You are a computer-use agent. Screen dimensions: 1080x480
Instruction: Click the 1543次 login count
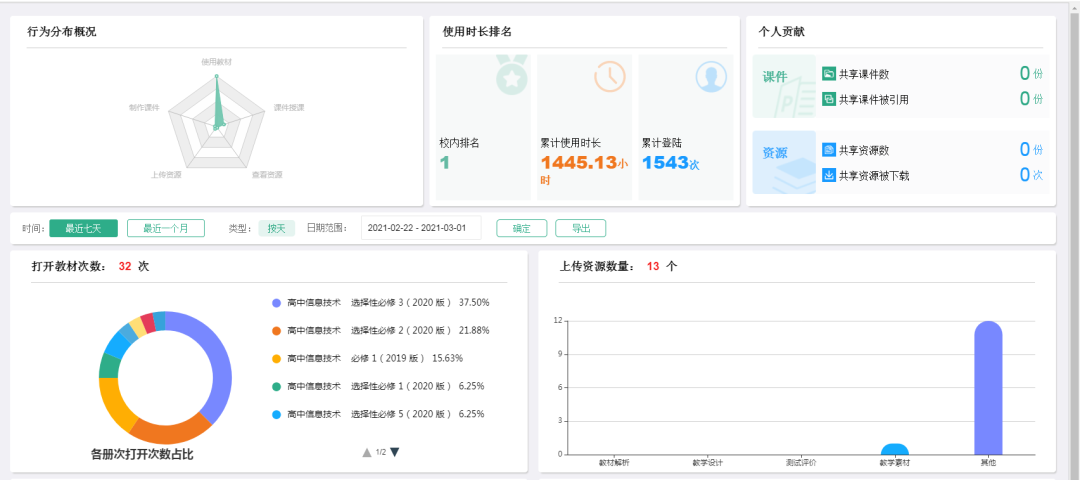pos(670,163)
